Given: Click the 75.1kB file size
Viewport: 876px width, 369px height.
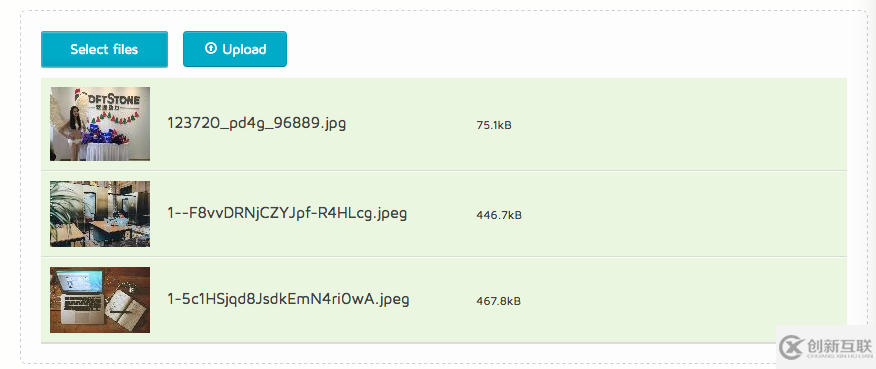Looking at the screenshot, I should [494, 125].
